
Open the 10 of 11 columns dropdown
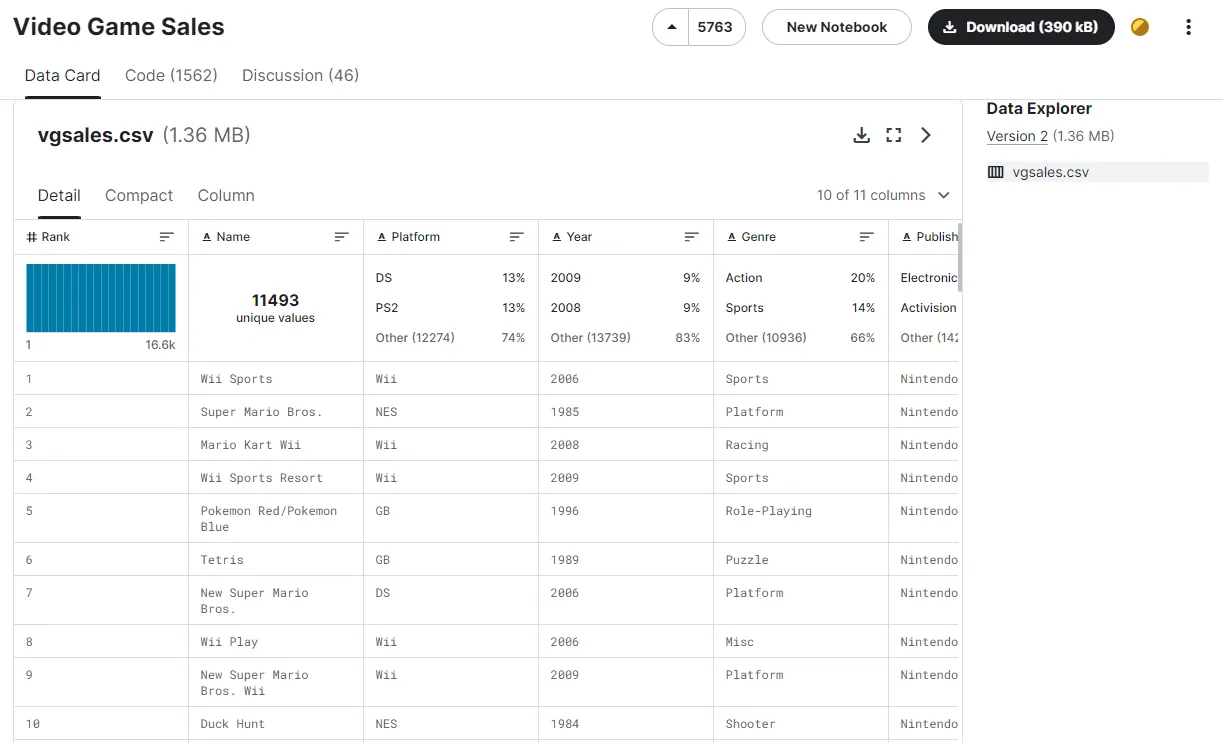point(883,195)
